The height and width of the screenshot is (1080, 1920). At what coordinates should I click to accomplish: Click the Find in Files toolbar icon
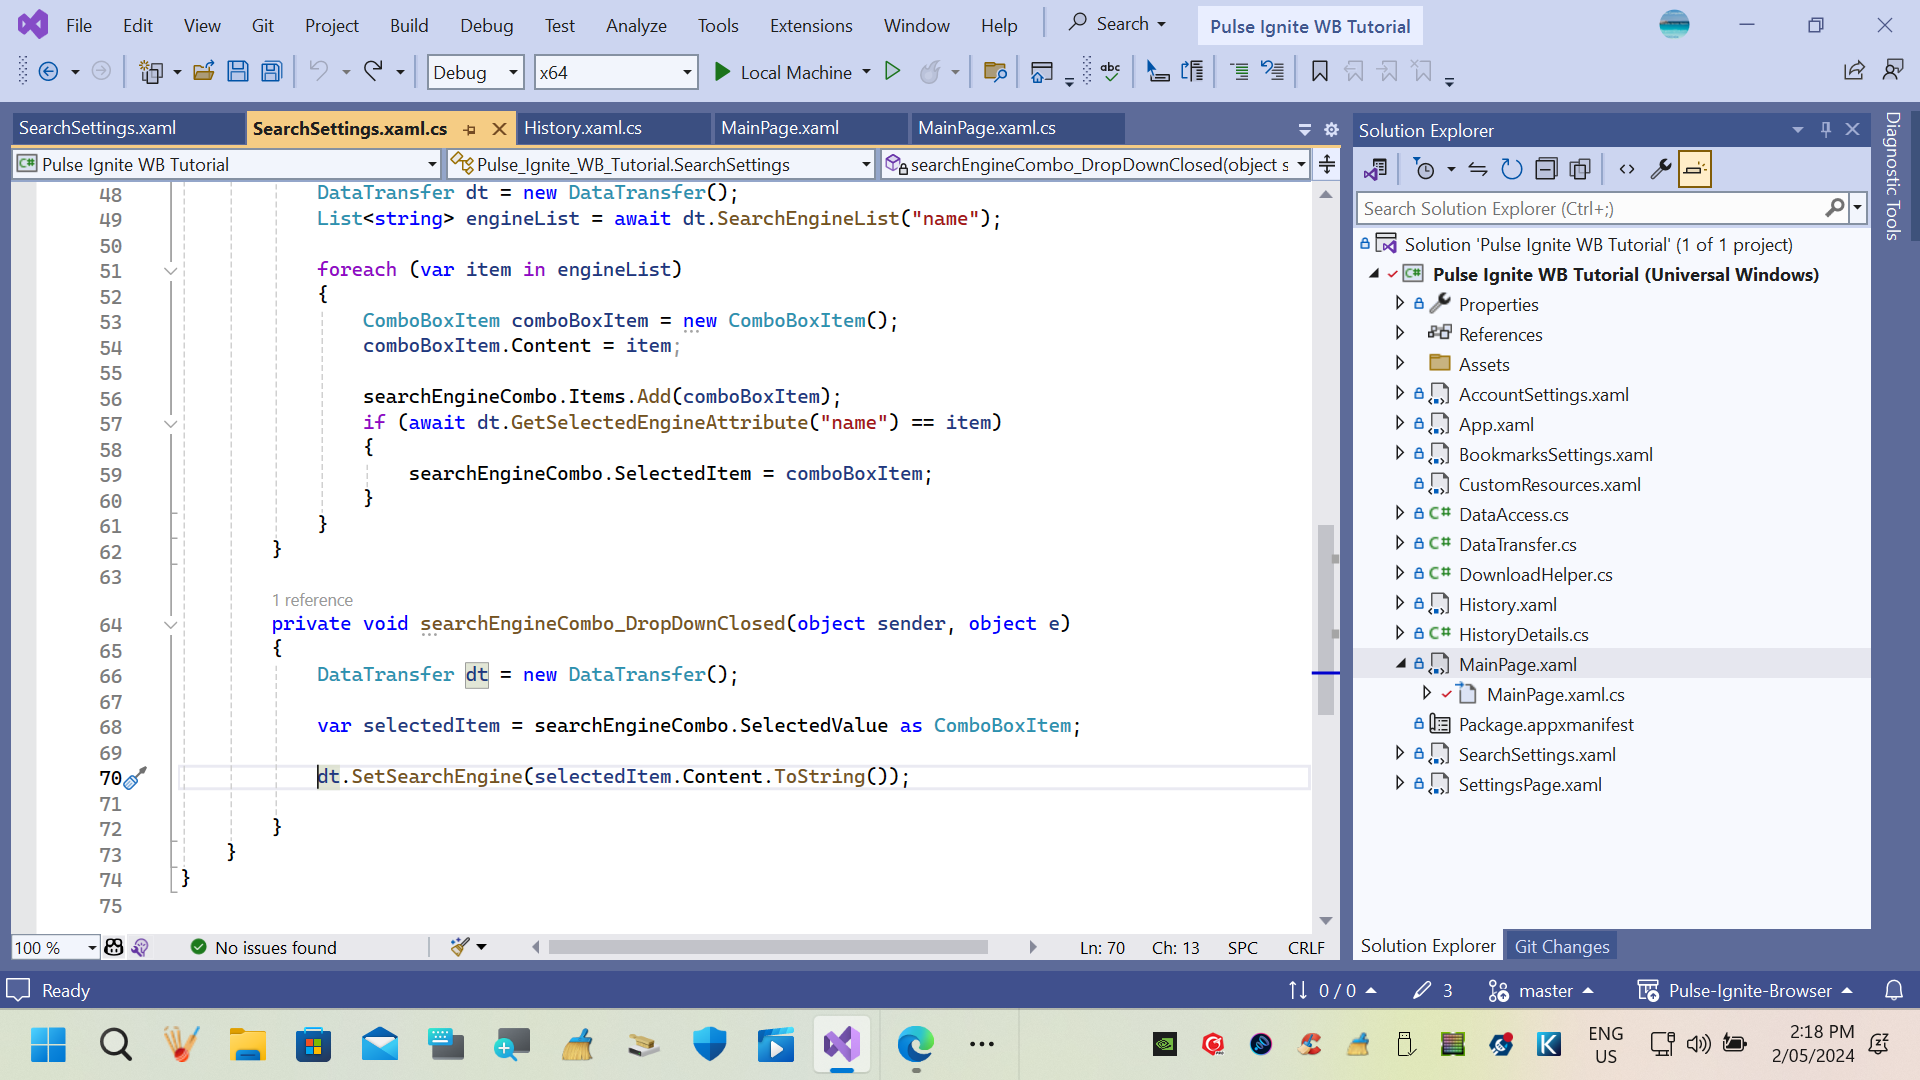[995, 72]
